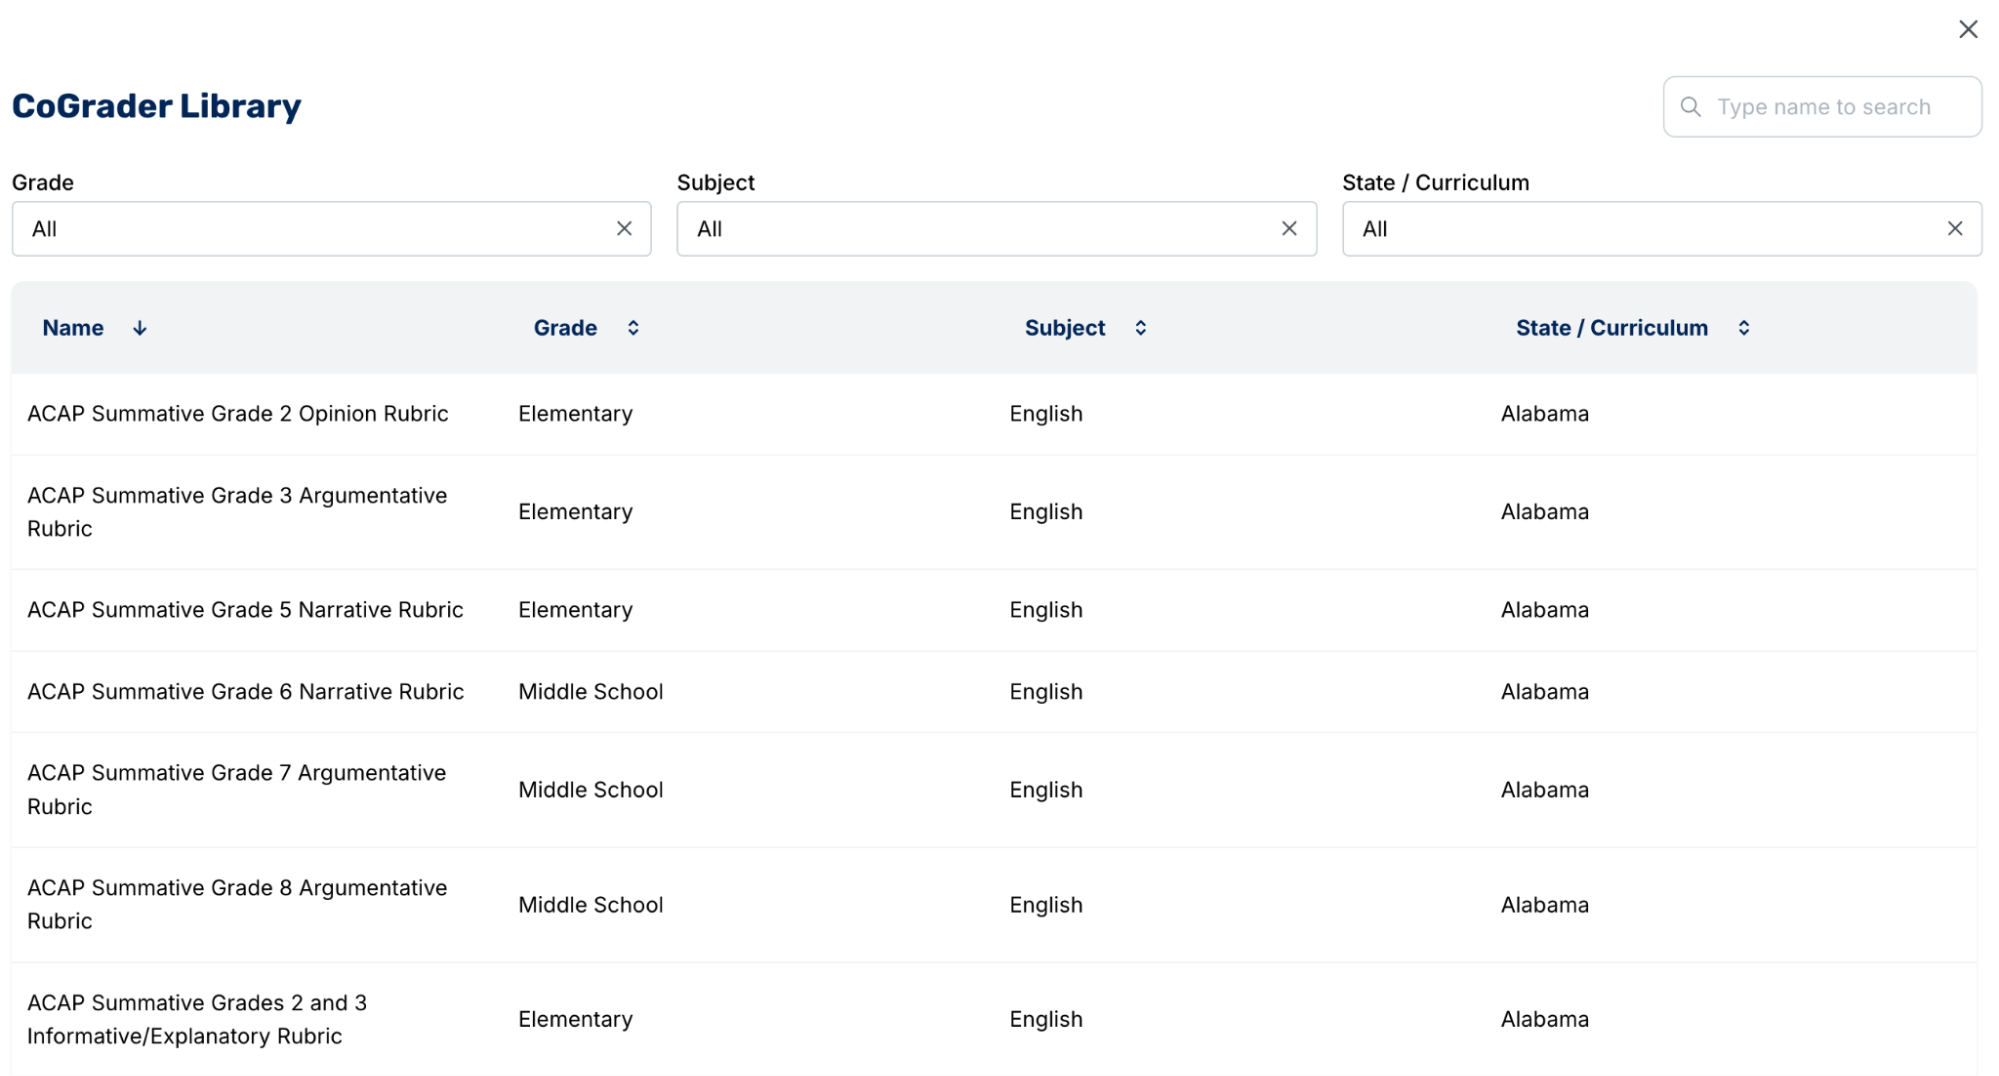Image resolution: width=1999 pixels, height=1076 pixels.
Task: Clear the Grade filter with its X icon
Action: [x=623, y=228]
